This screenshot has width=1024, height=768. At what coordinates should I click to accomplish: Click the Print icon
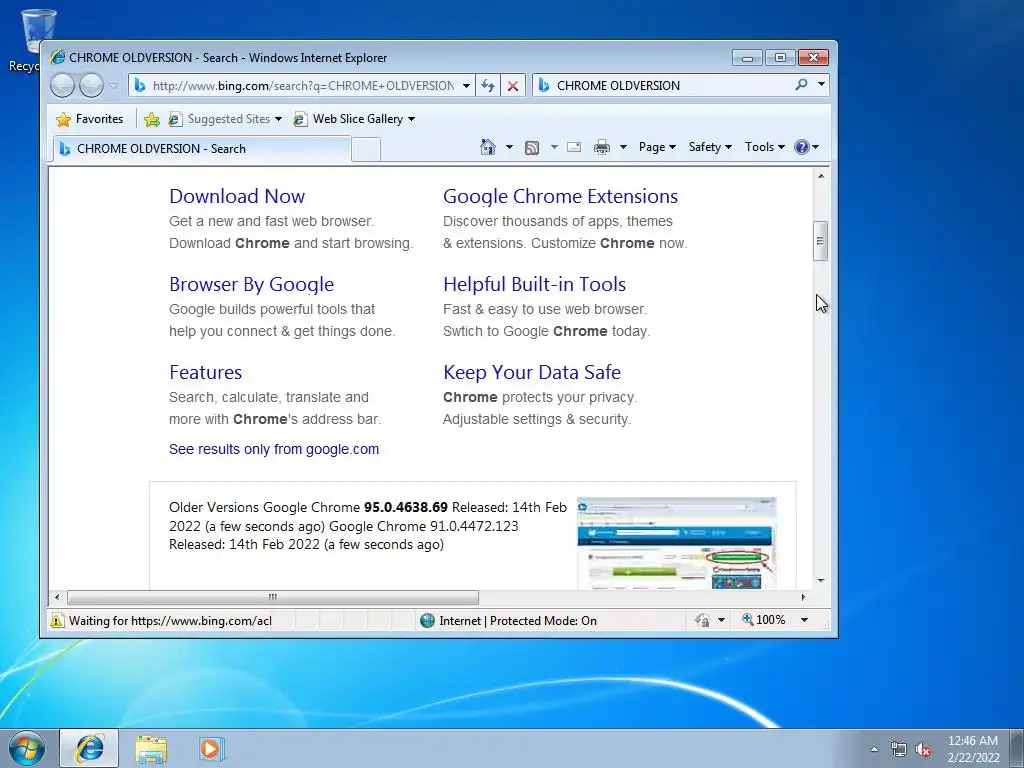point(601,147)
